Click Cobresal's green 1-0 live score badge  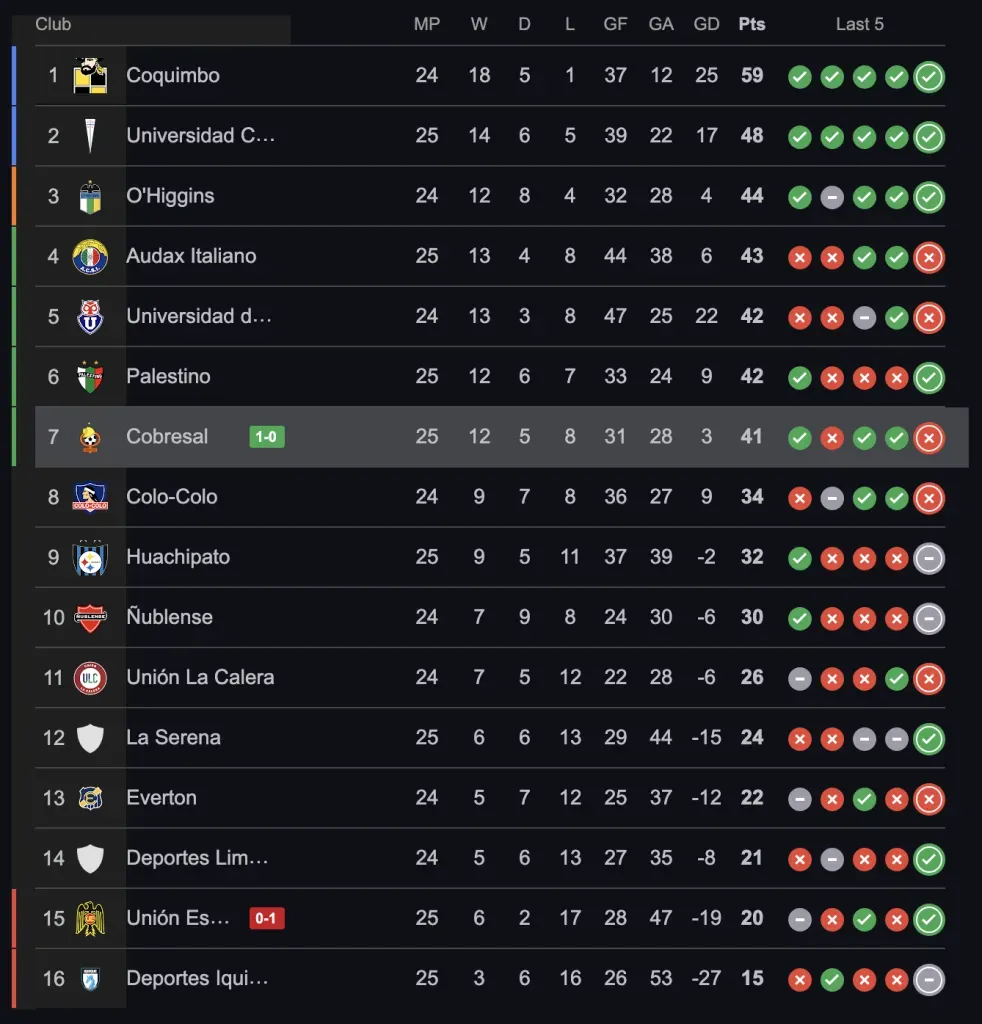267,437
